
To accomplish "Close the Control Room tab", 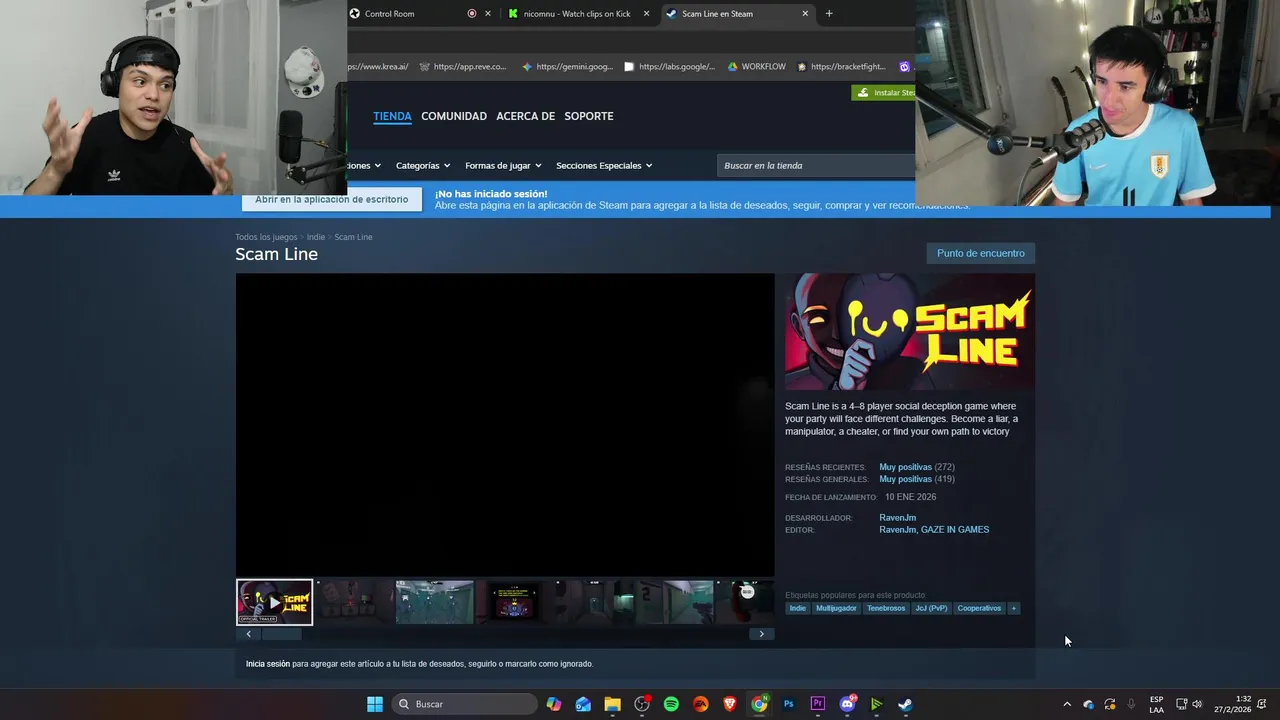I will (x=488, y=14).
